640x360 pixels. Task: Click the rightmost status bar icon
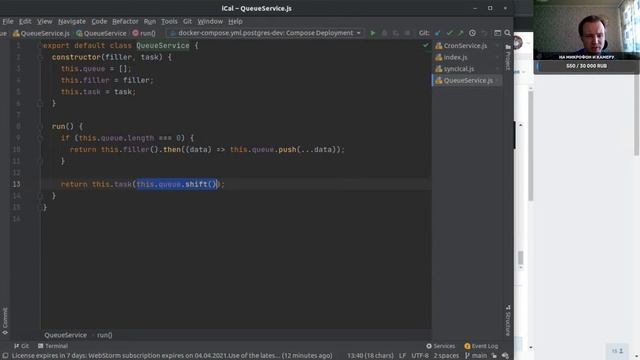point(505,356)
